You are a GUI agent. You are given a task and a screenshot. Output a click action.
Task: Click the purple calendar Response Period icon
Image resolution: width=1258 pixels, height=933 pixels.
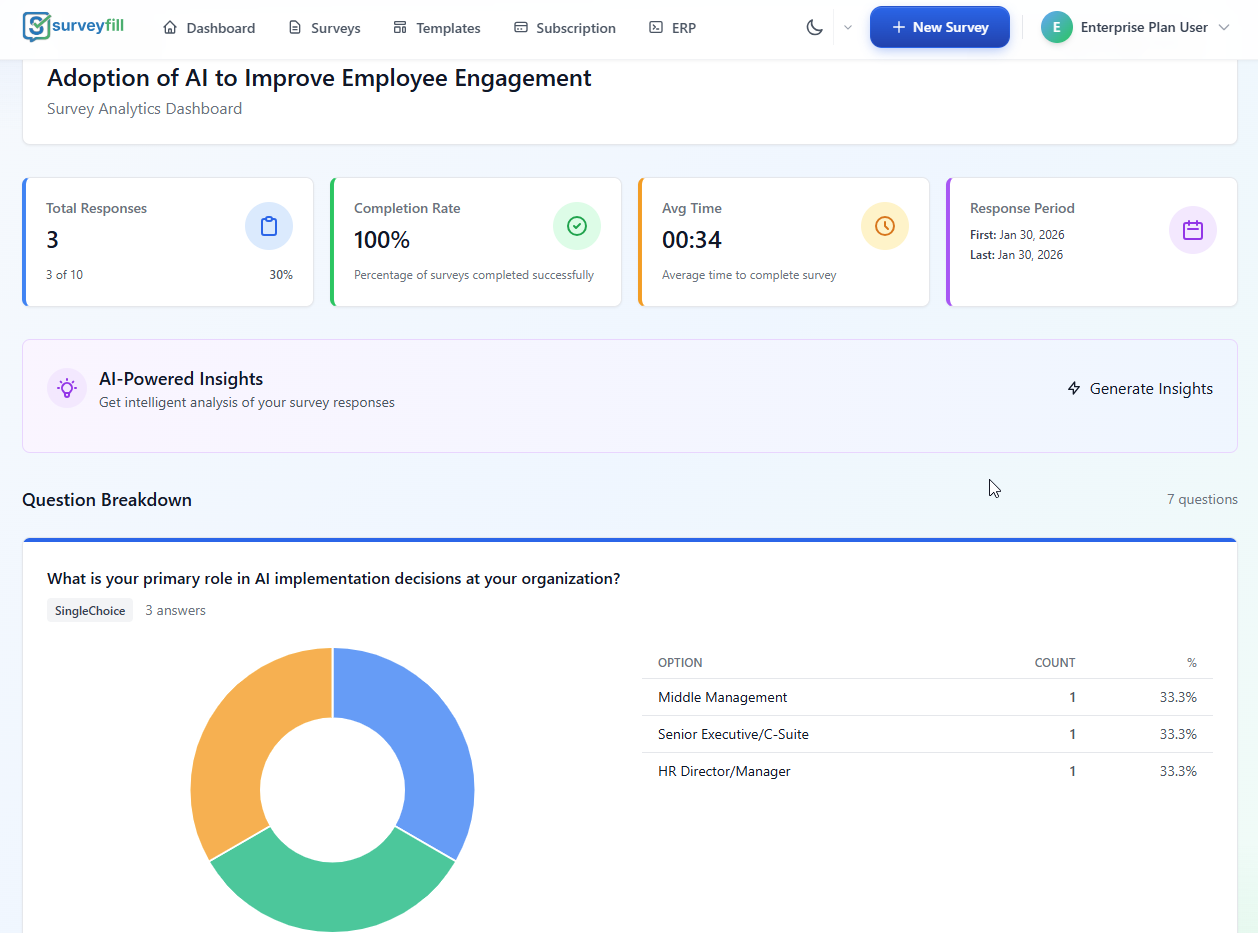point(1193,230)
